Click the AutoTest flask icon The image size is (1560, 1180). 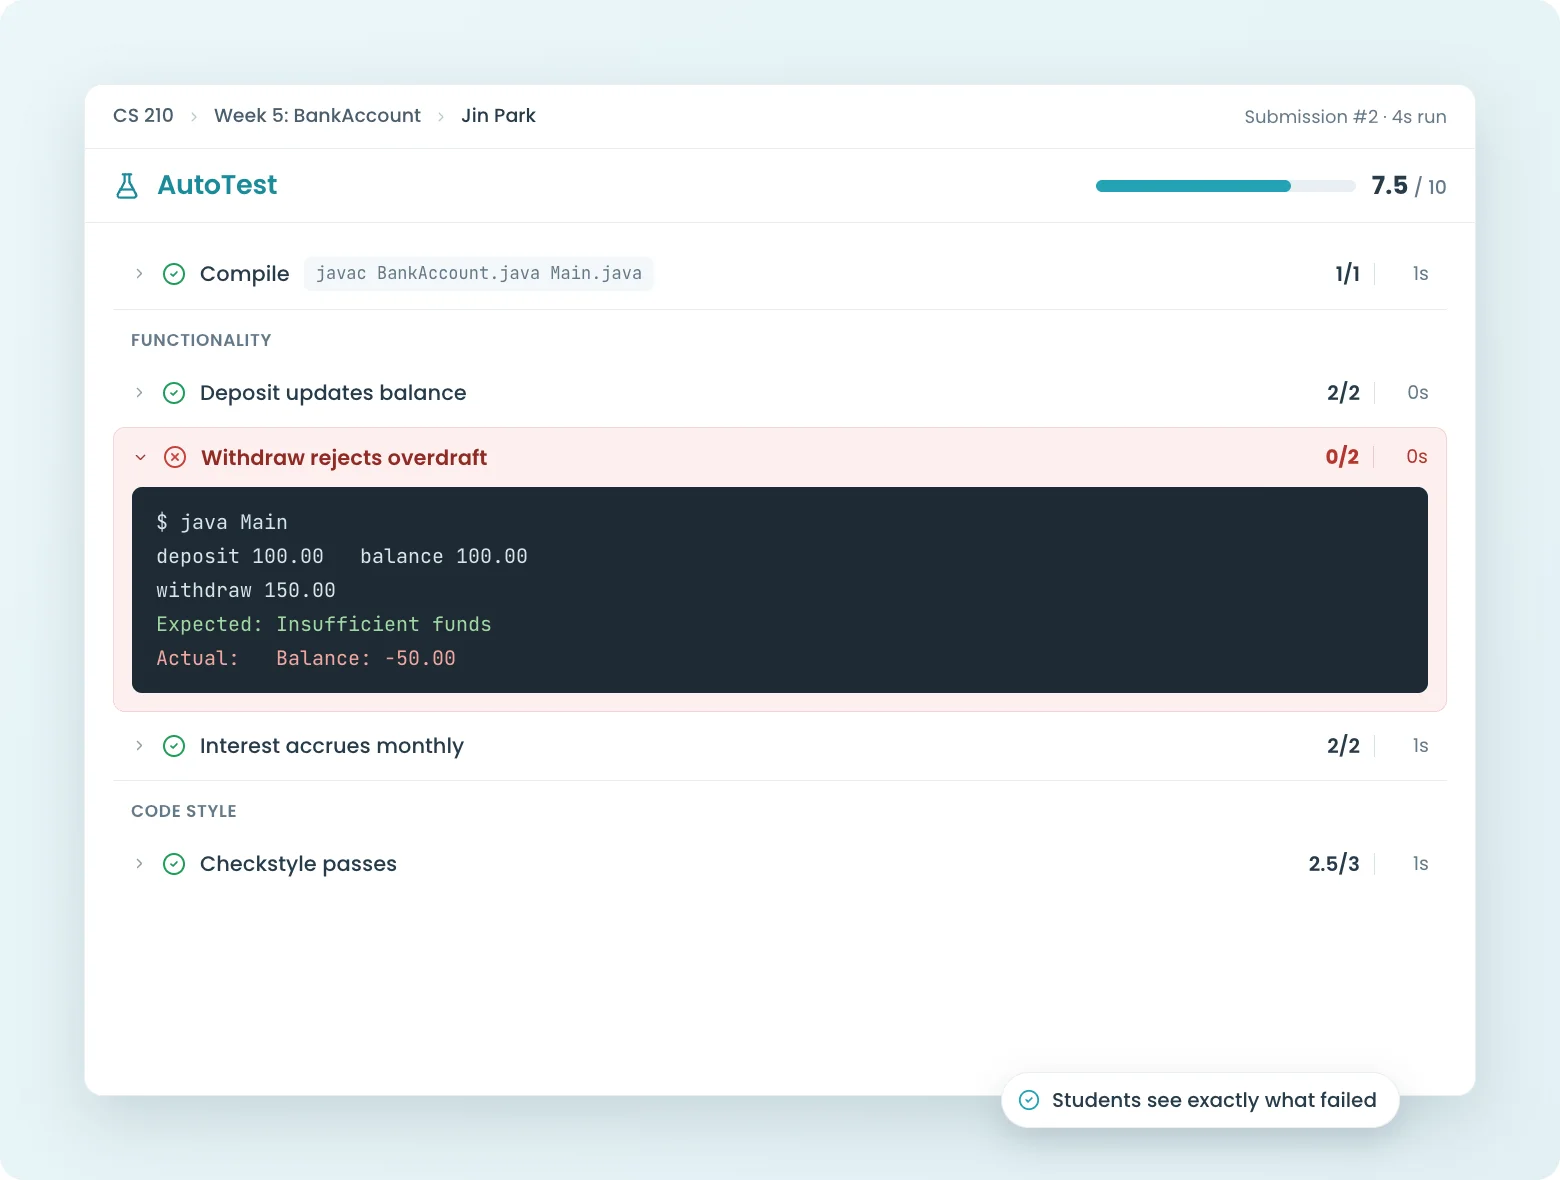pos(127,186)
